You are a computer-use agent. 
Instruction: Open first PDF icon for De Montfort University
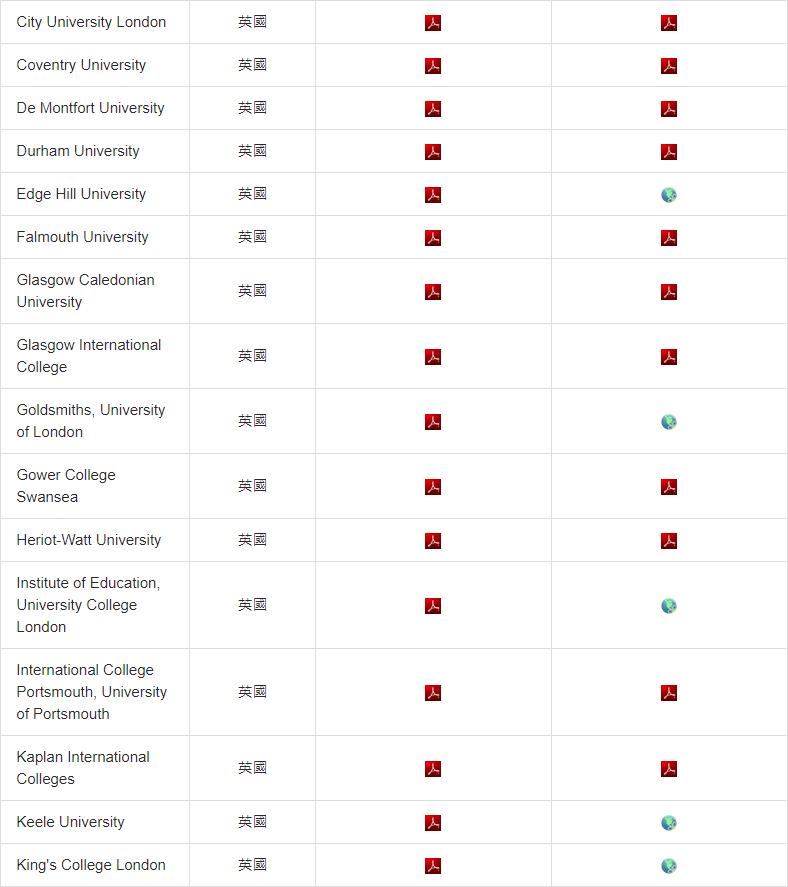[x=433, y=109]
